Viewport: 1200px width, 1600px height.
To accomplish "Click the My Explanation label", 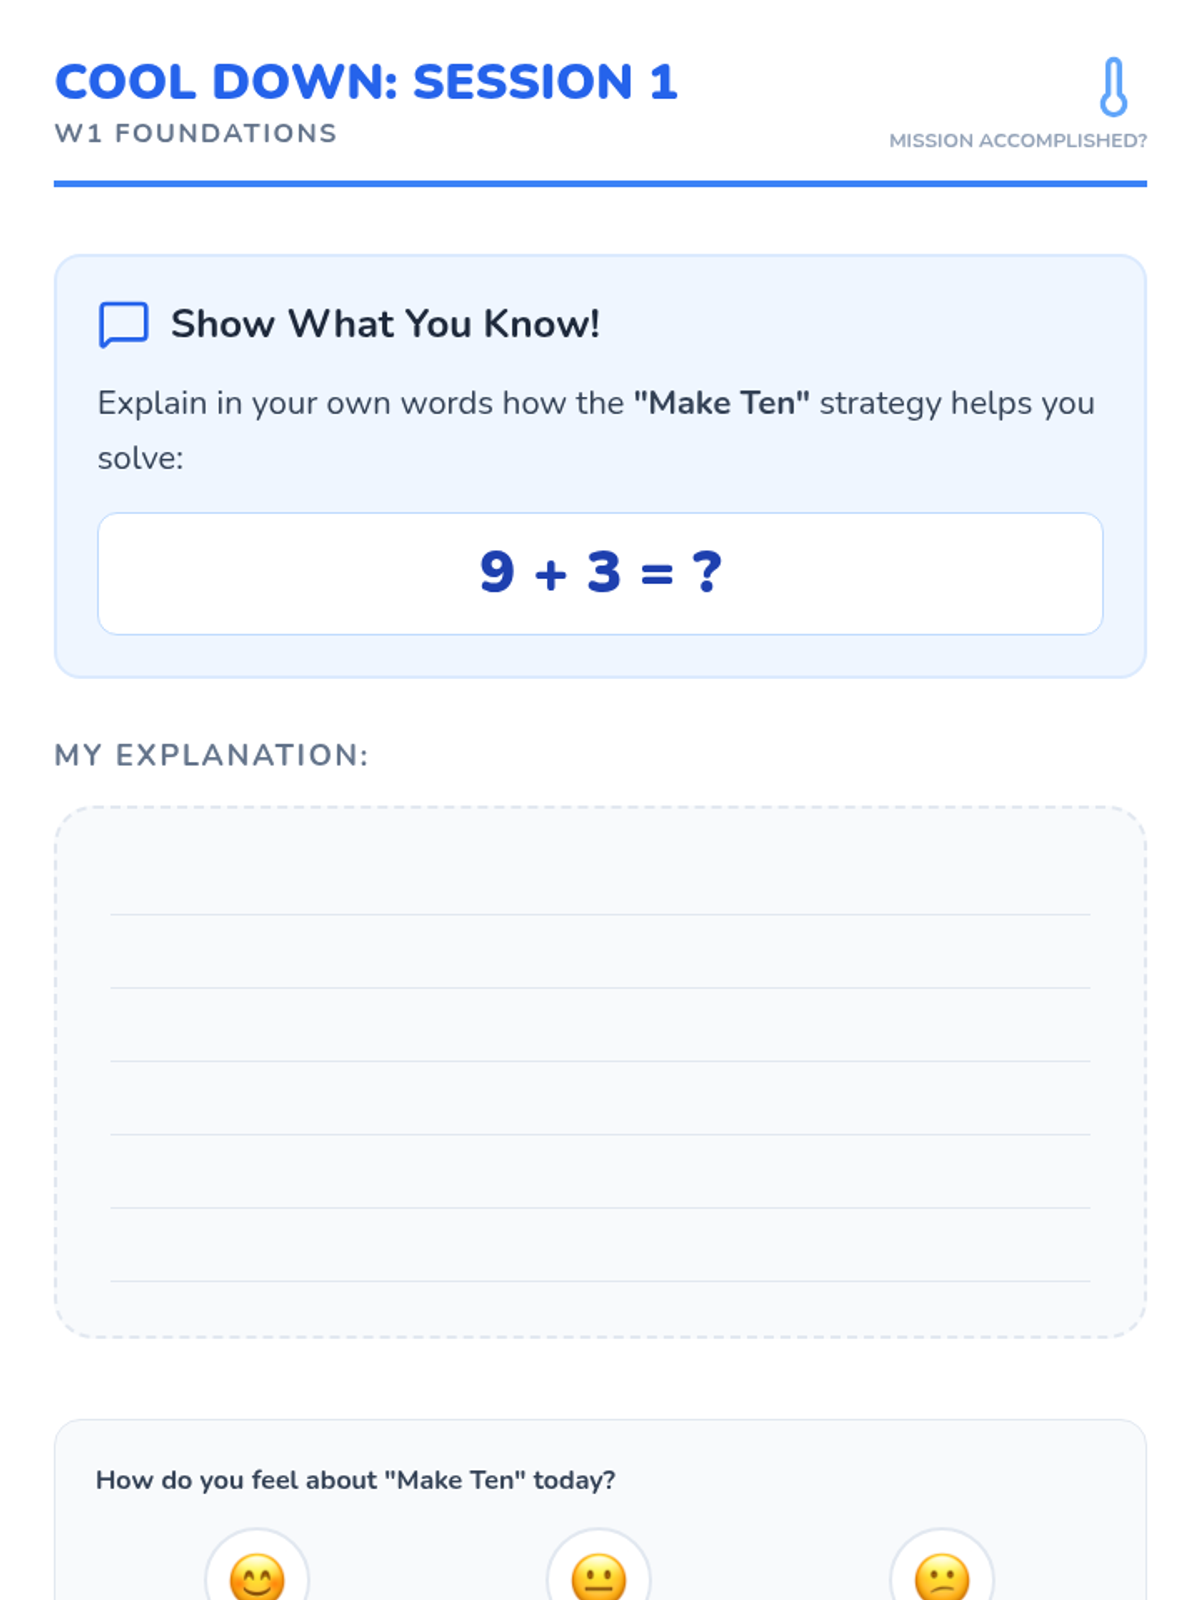I will tap(212, 755).
